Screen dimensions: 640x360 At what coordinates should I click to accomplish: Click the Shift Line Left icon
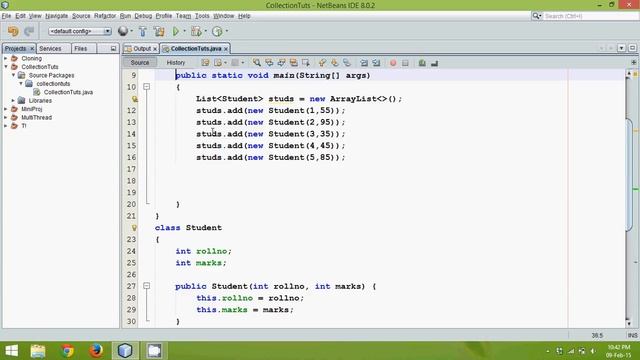(x=364, y=62)
